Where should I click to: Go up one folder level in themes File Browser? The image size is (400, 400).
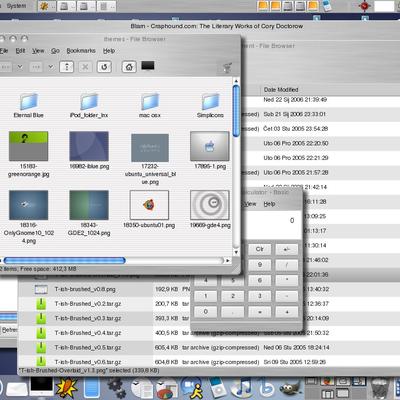(x=67, y=67)
